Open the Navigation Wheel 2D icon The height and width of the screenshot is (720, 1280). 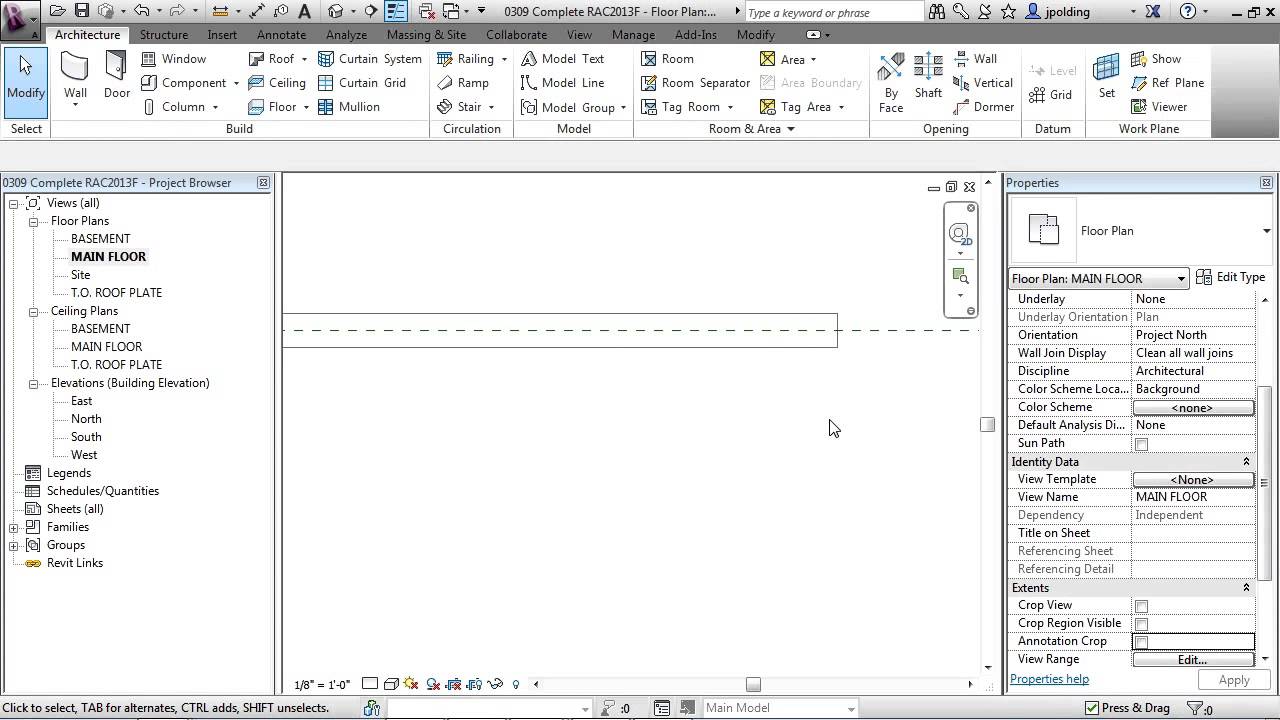[959, 235]
